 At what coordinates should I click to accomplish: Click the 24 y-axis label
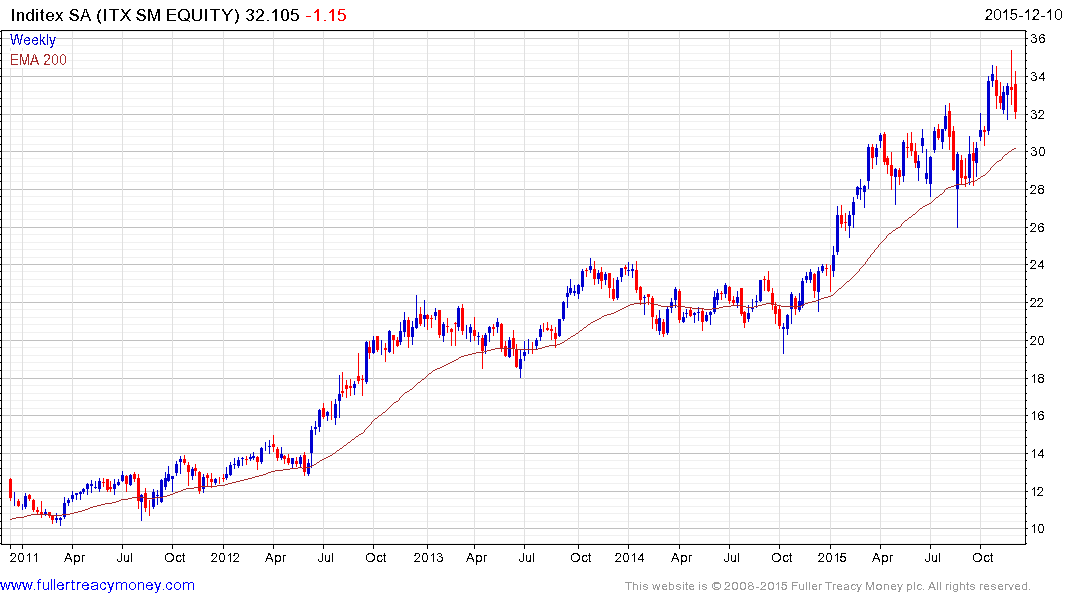1037,265
